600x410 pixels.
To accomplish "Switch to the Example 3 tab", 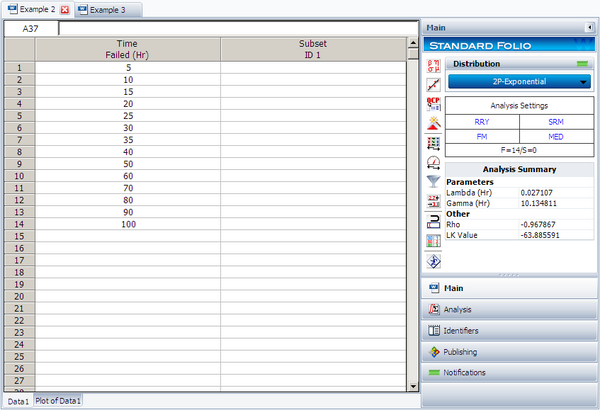I will (x=108, y=9).
